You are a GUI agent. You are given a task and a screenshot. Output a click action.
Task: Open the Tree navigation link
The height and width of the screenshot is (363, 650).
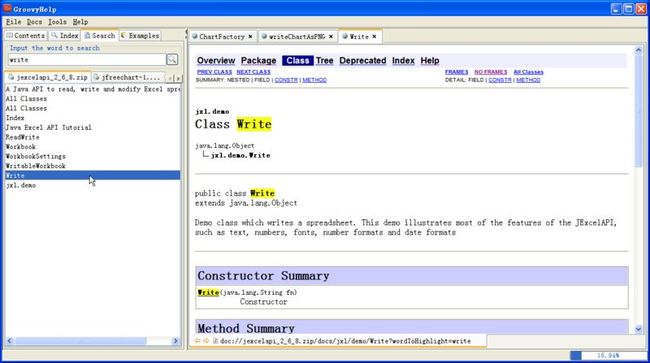[324, 60]
